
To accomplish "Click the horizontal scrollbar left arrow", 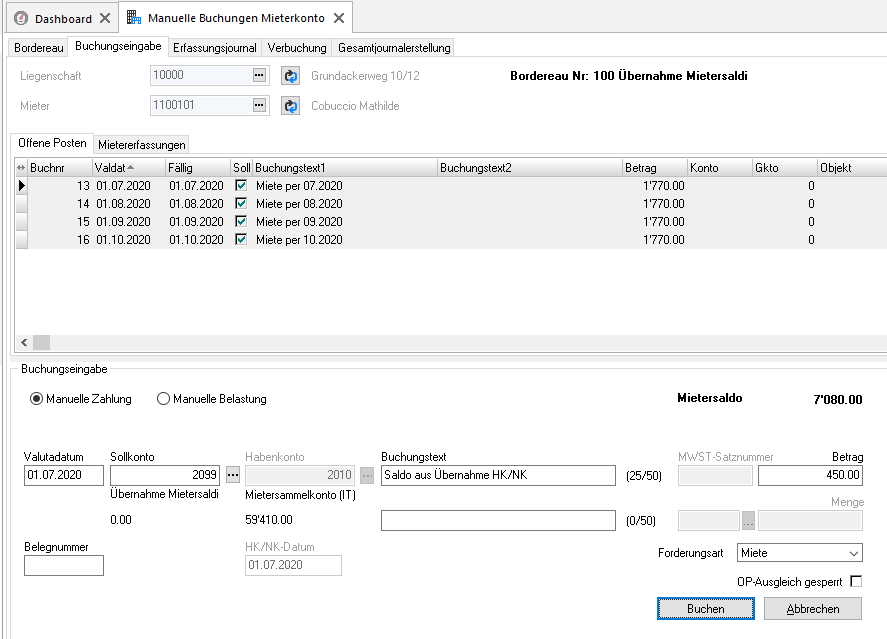I will click(24, 342).
